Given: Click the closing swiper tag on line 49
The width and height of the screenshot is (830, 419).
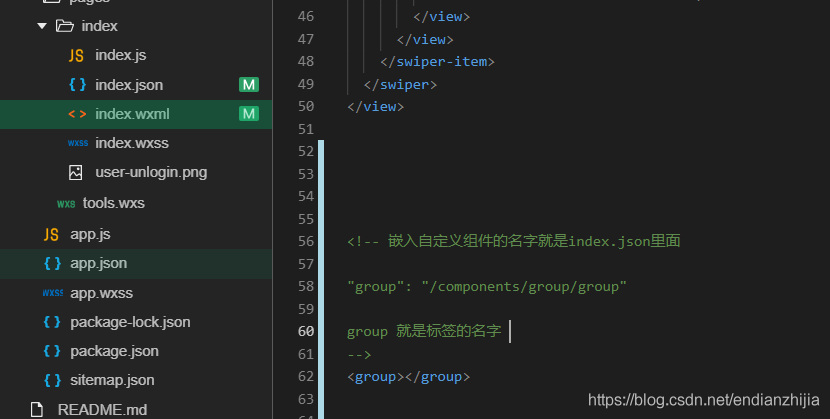Looking at the screenshot, I should (x=400, y=85).
